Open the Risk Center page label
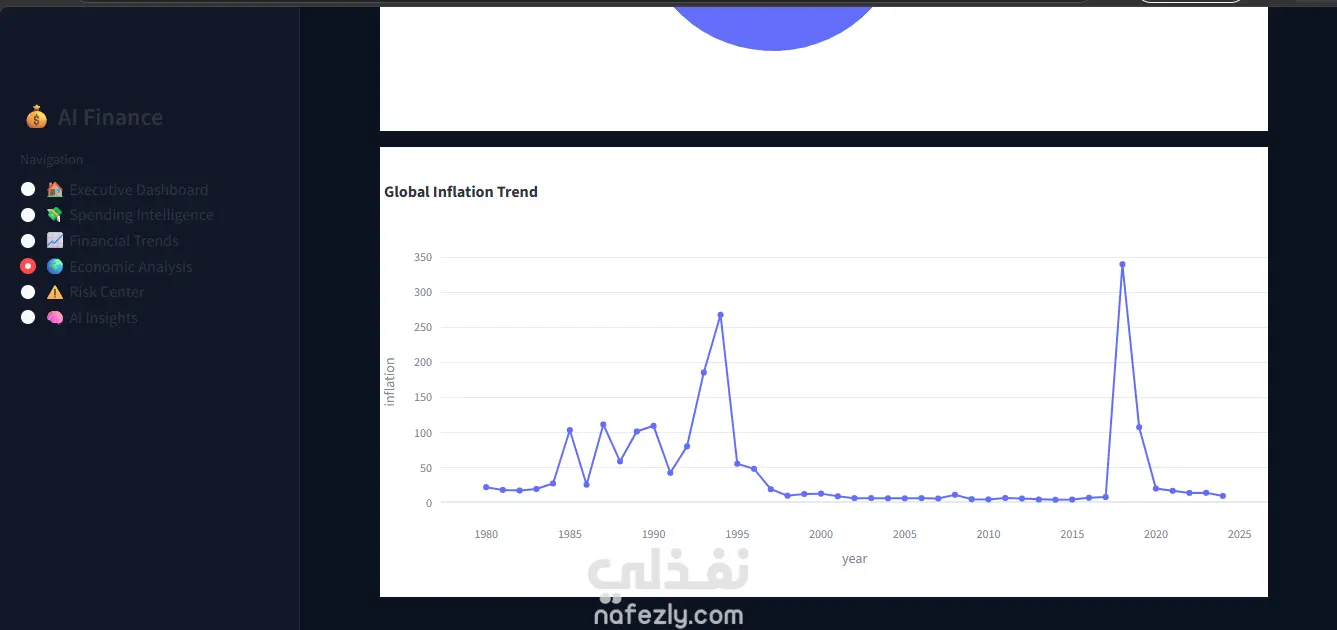Screen dimensions: 1337x630 pos(107,292)
